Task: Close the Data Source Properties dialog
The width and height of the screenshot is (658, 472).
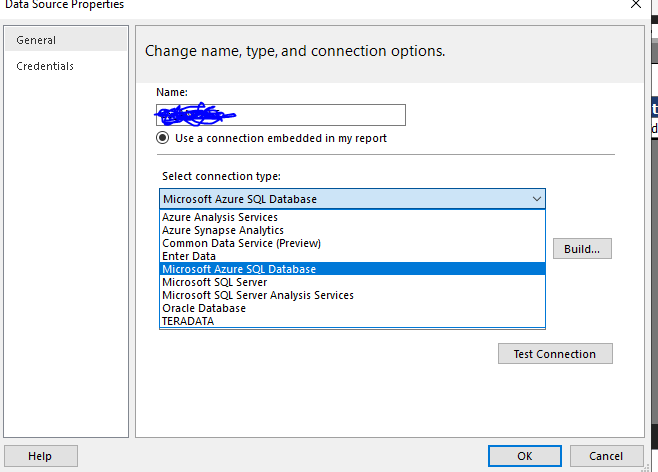Action: click(x=636, y=5)
